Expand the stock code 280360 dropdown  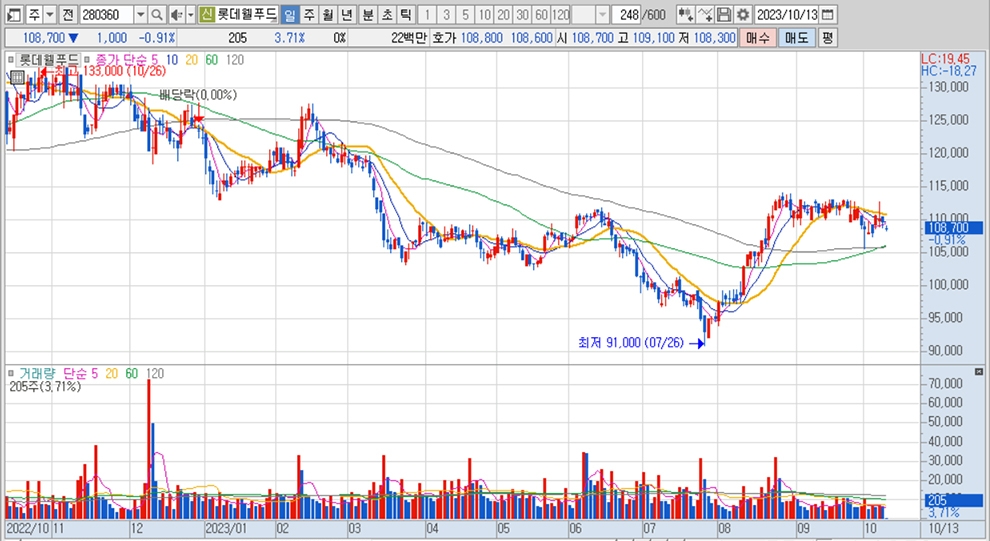point(139,15)
